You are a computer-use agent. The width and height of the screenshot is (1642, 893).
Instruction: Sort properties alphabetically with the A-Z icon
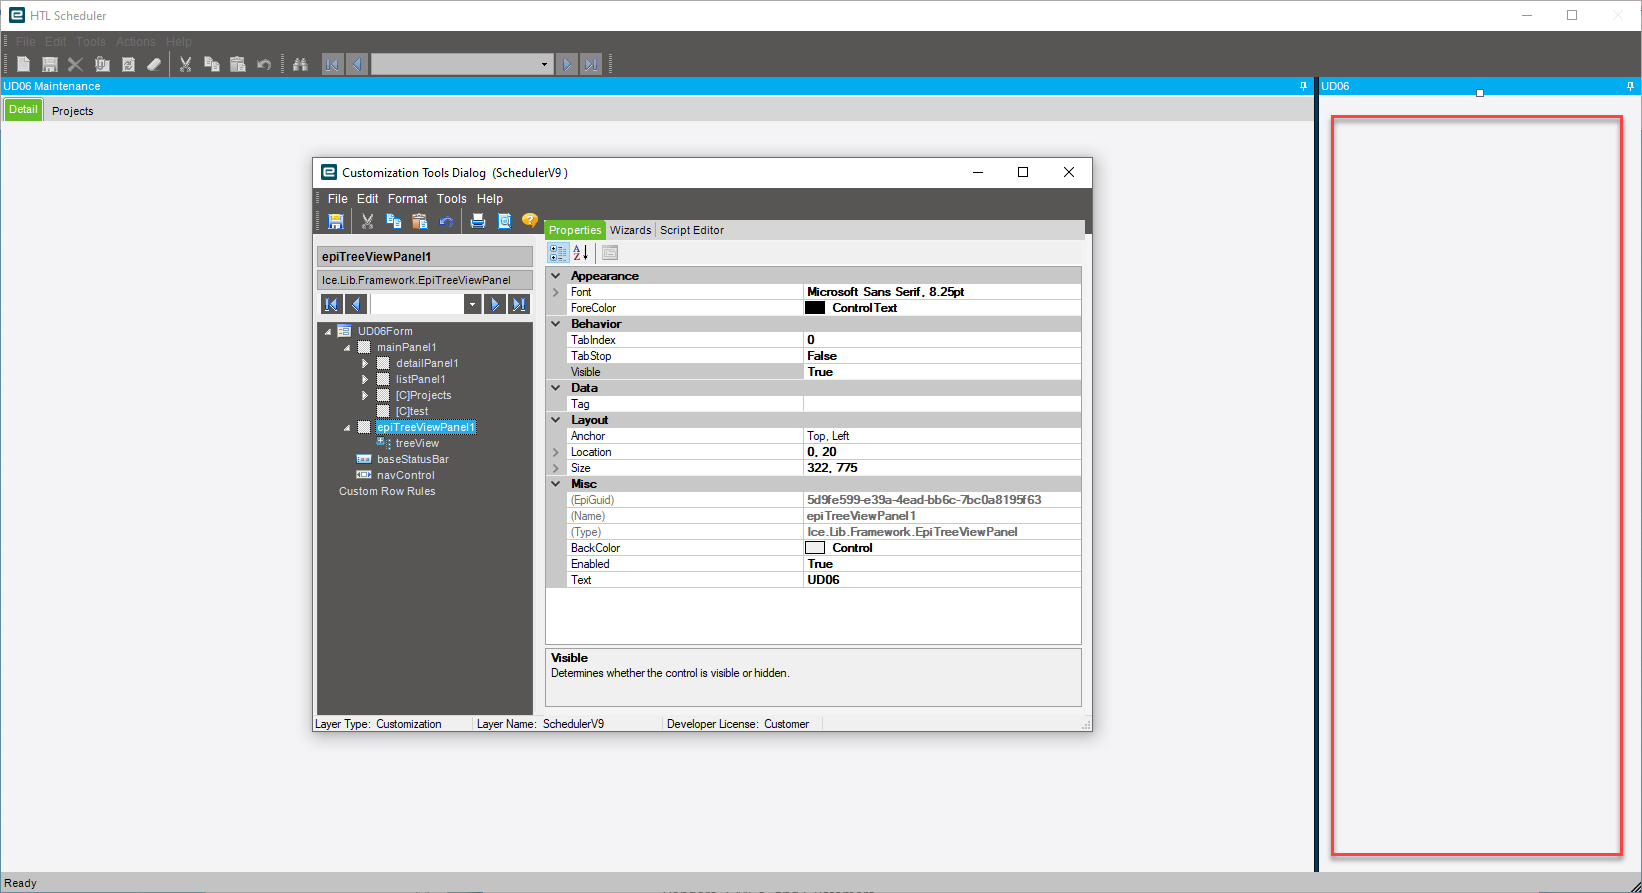pyautogui.click(x=581, y=253)
